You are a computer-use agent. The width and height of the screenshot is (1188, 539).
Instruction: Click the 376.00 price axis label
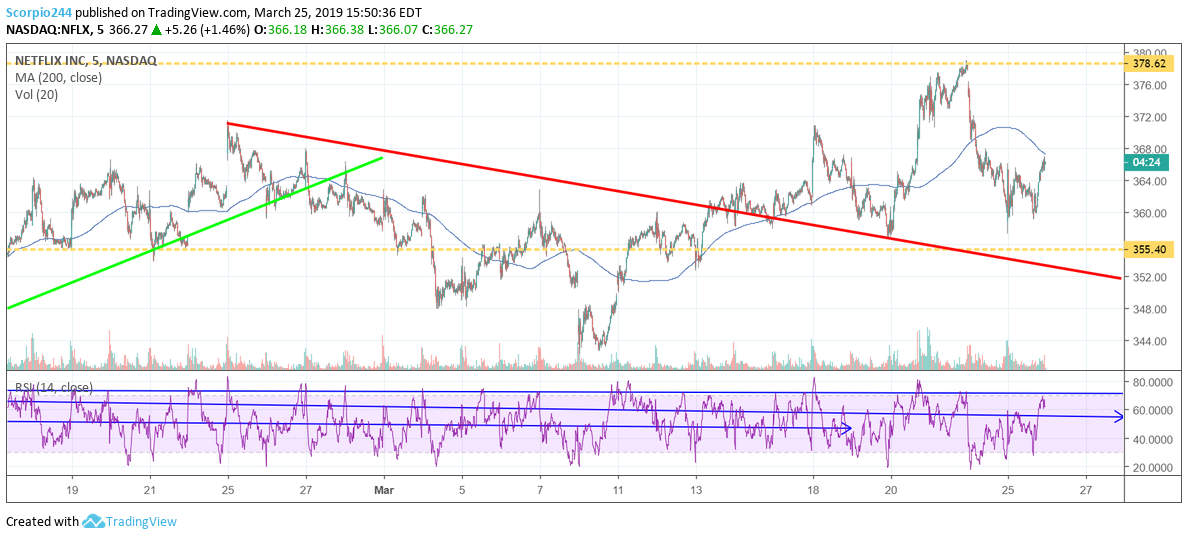click(x=1149, y=86)
